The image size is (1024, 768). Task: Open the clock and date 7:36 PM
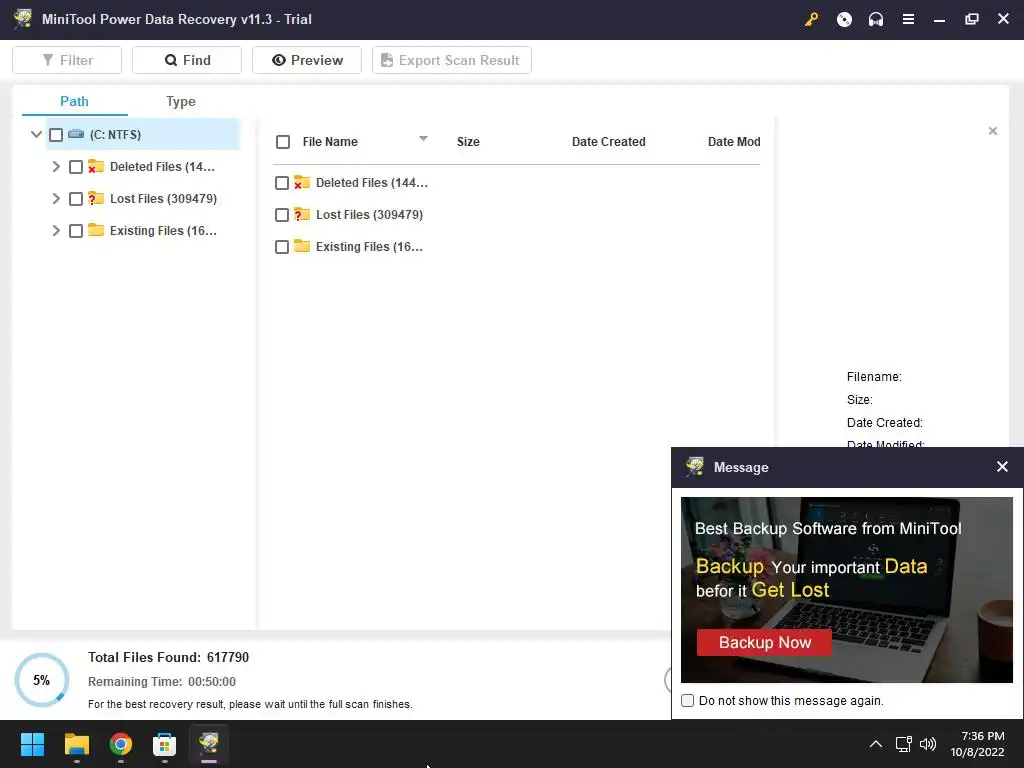[x=977, y=744]
